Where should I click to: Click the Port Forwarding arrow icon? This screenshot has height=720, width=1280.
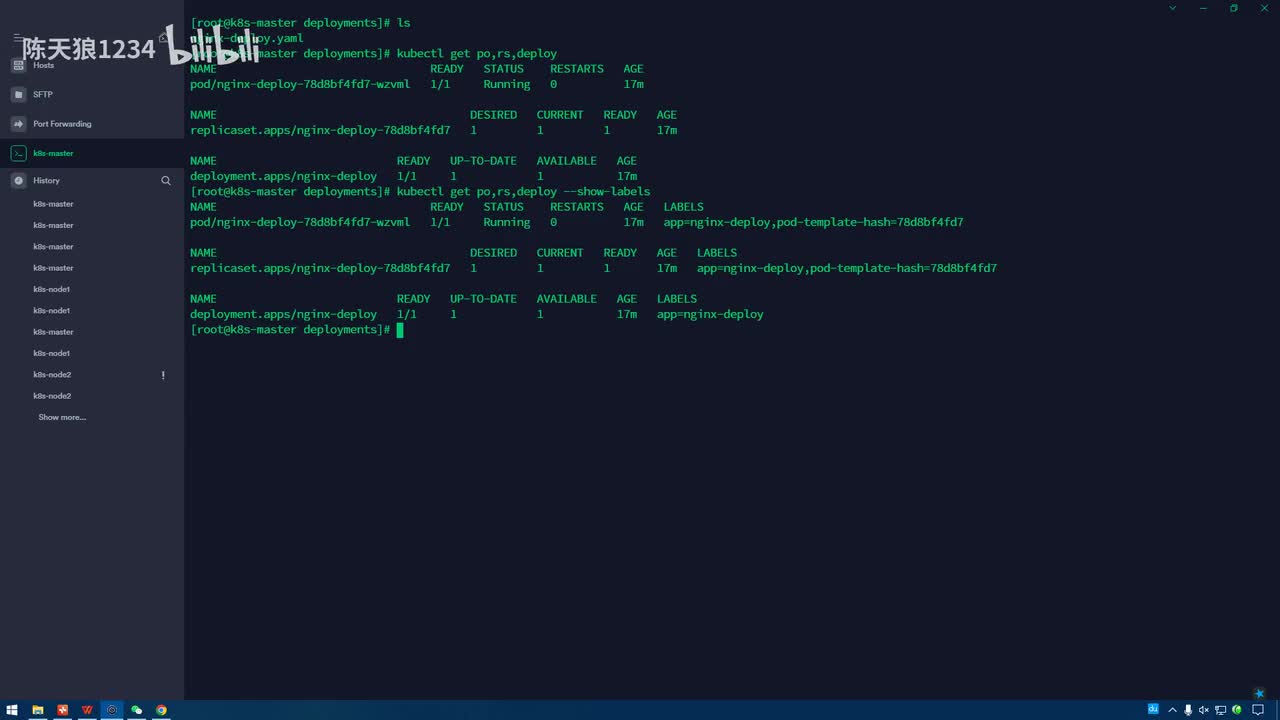coord(18,124)
